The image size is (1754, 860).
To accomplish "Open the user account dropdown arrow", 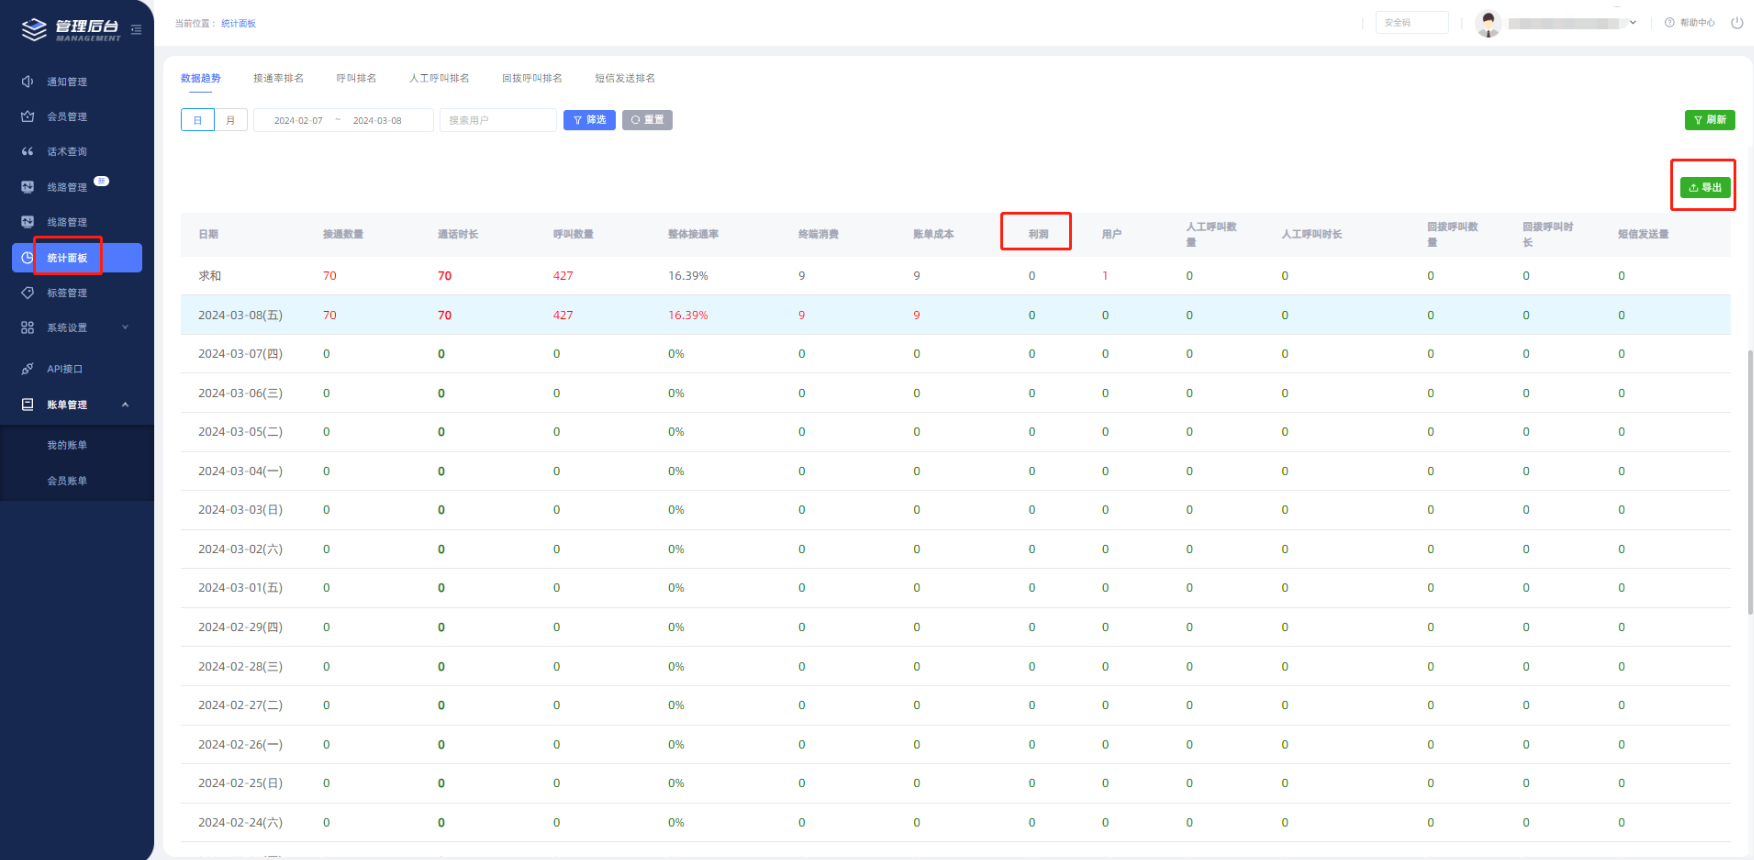I will (x=1633, y=23).
